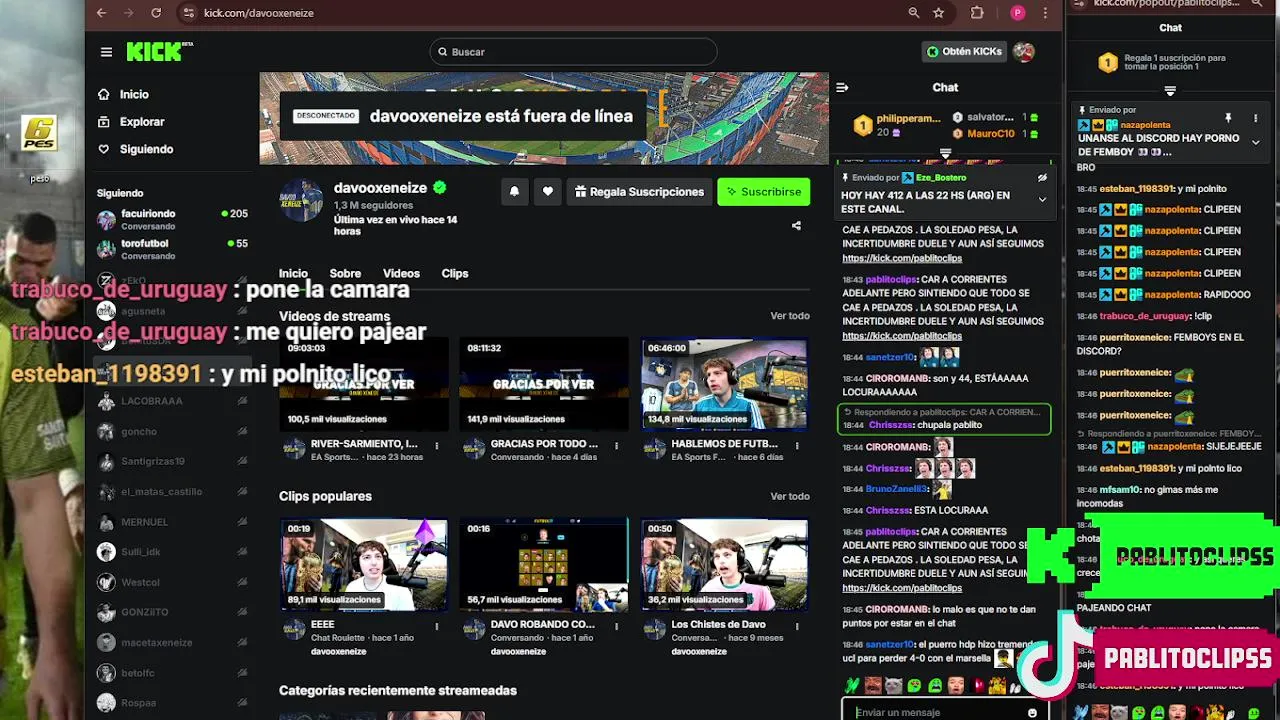Unpin message with pin icon in popout chat
The height and width of the screenshot is (720, 1280).
click(x=1228, y=118)
